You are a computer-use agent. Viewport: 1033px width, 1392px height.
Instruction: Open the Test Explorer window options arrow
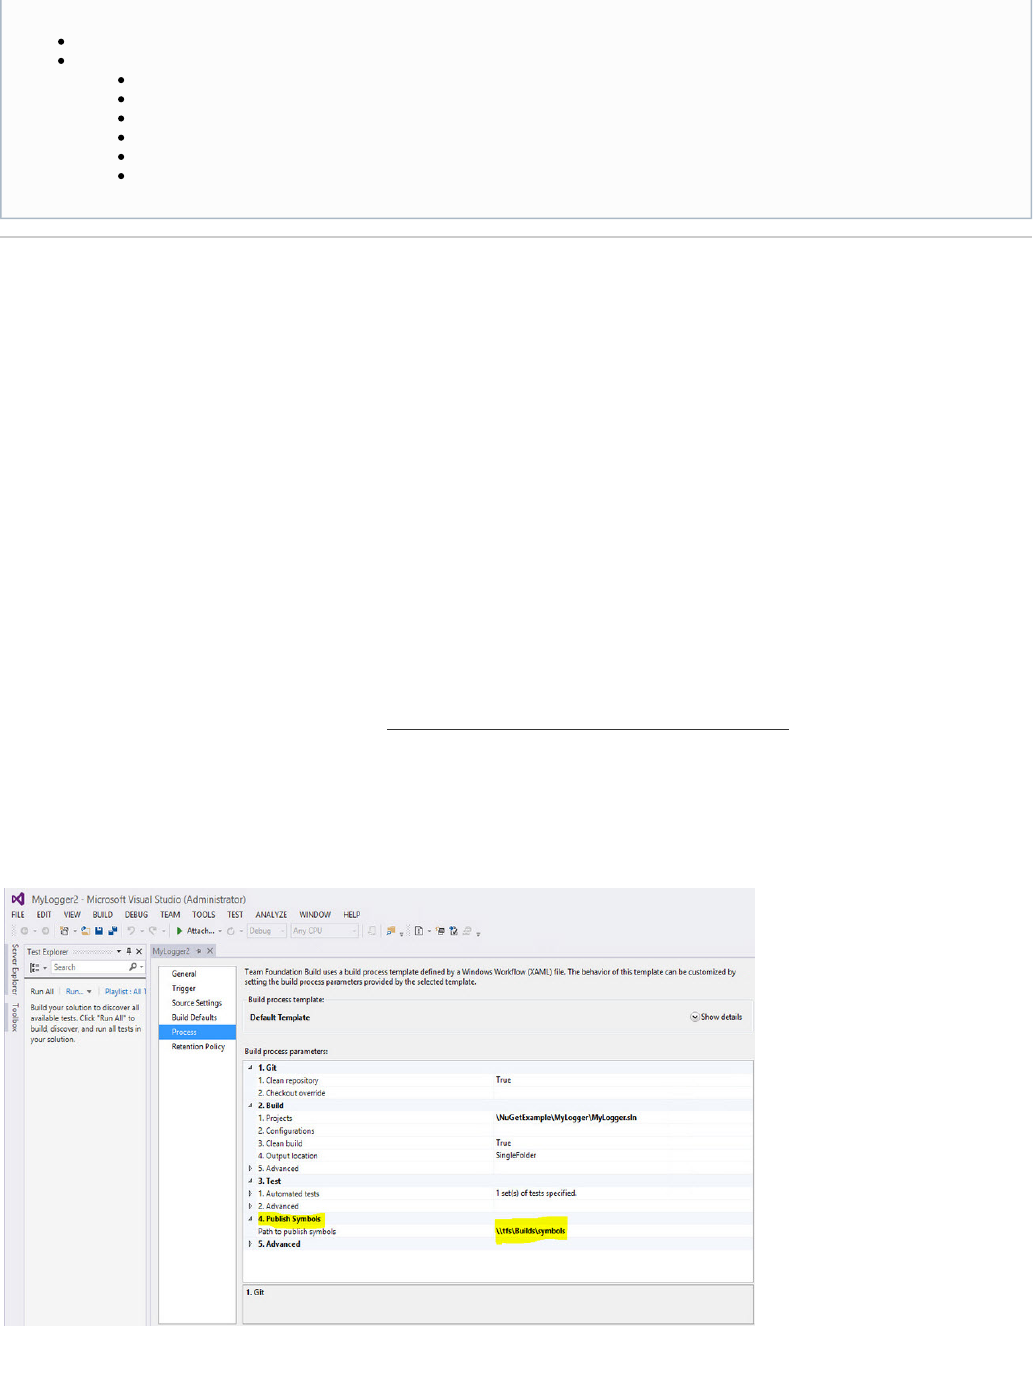click(118, 951)
